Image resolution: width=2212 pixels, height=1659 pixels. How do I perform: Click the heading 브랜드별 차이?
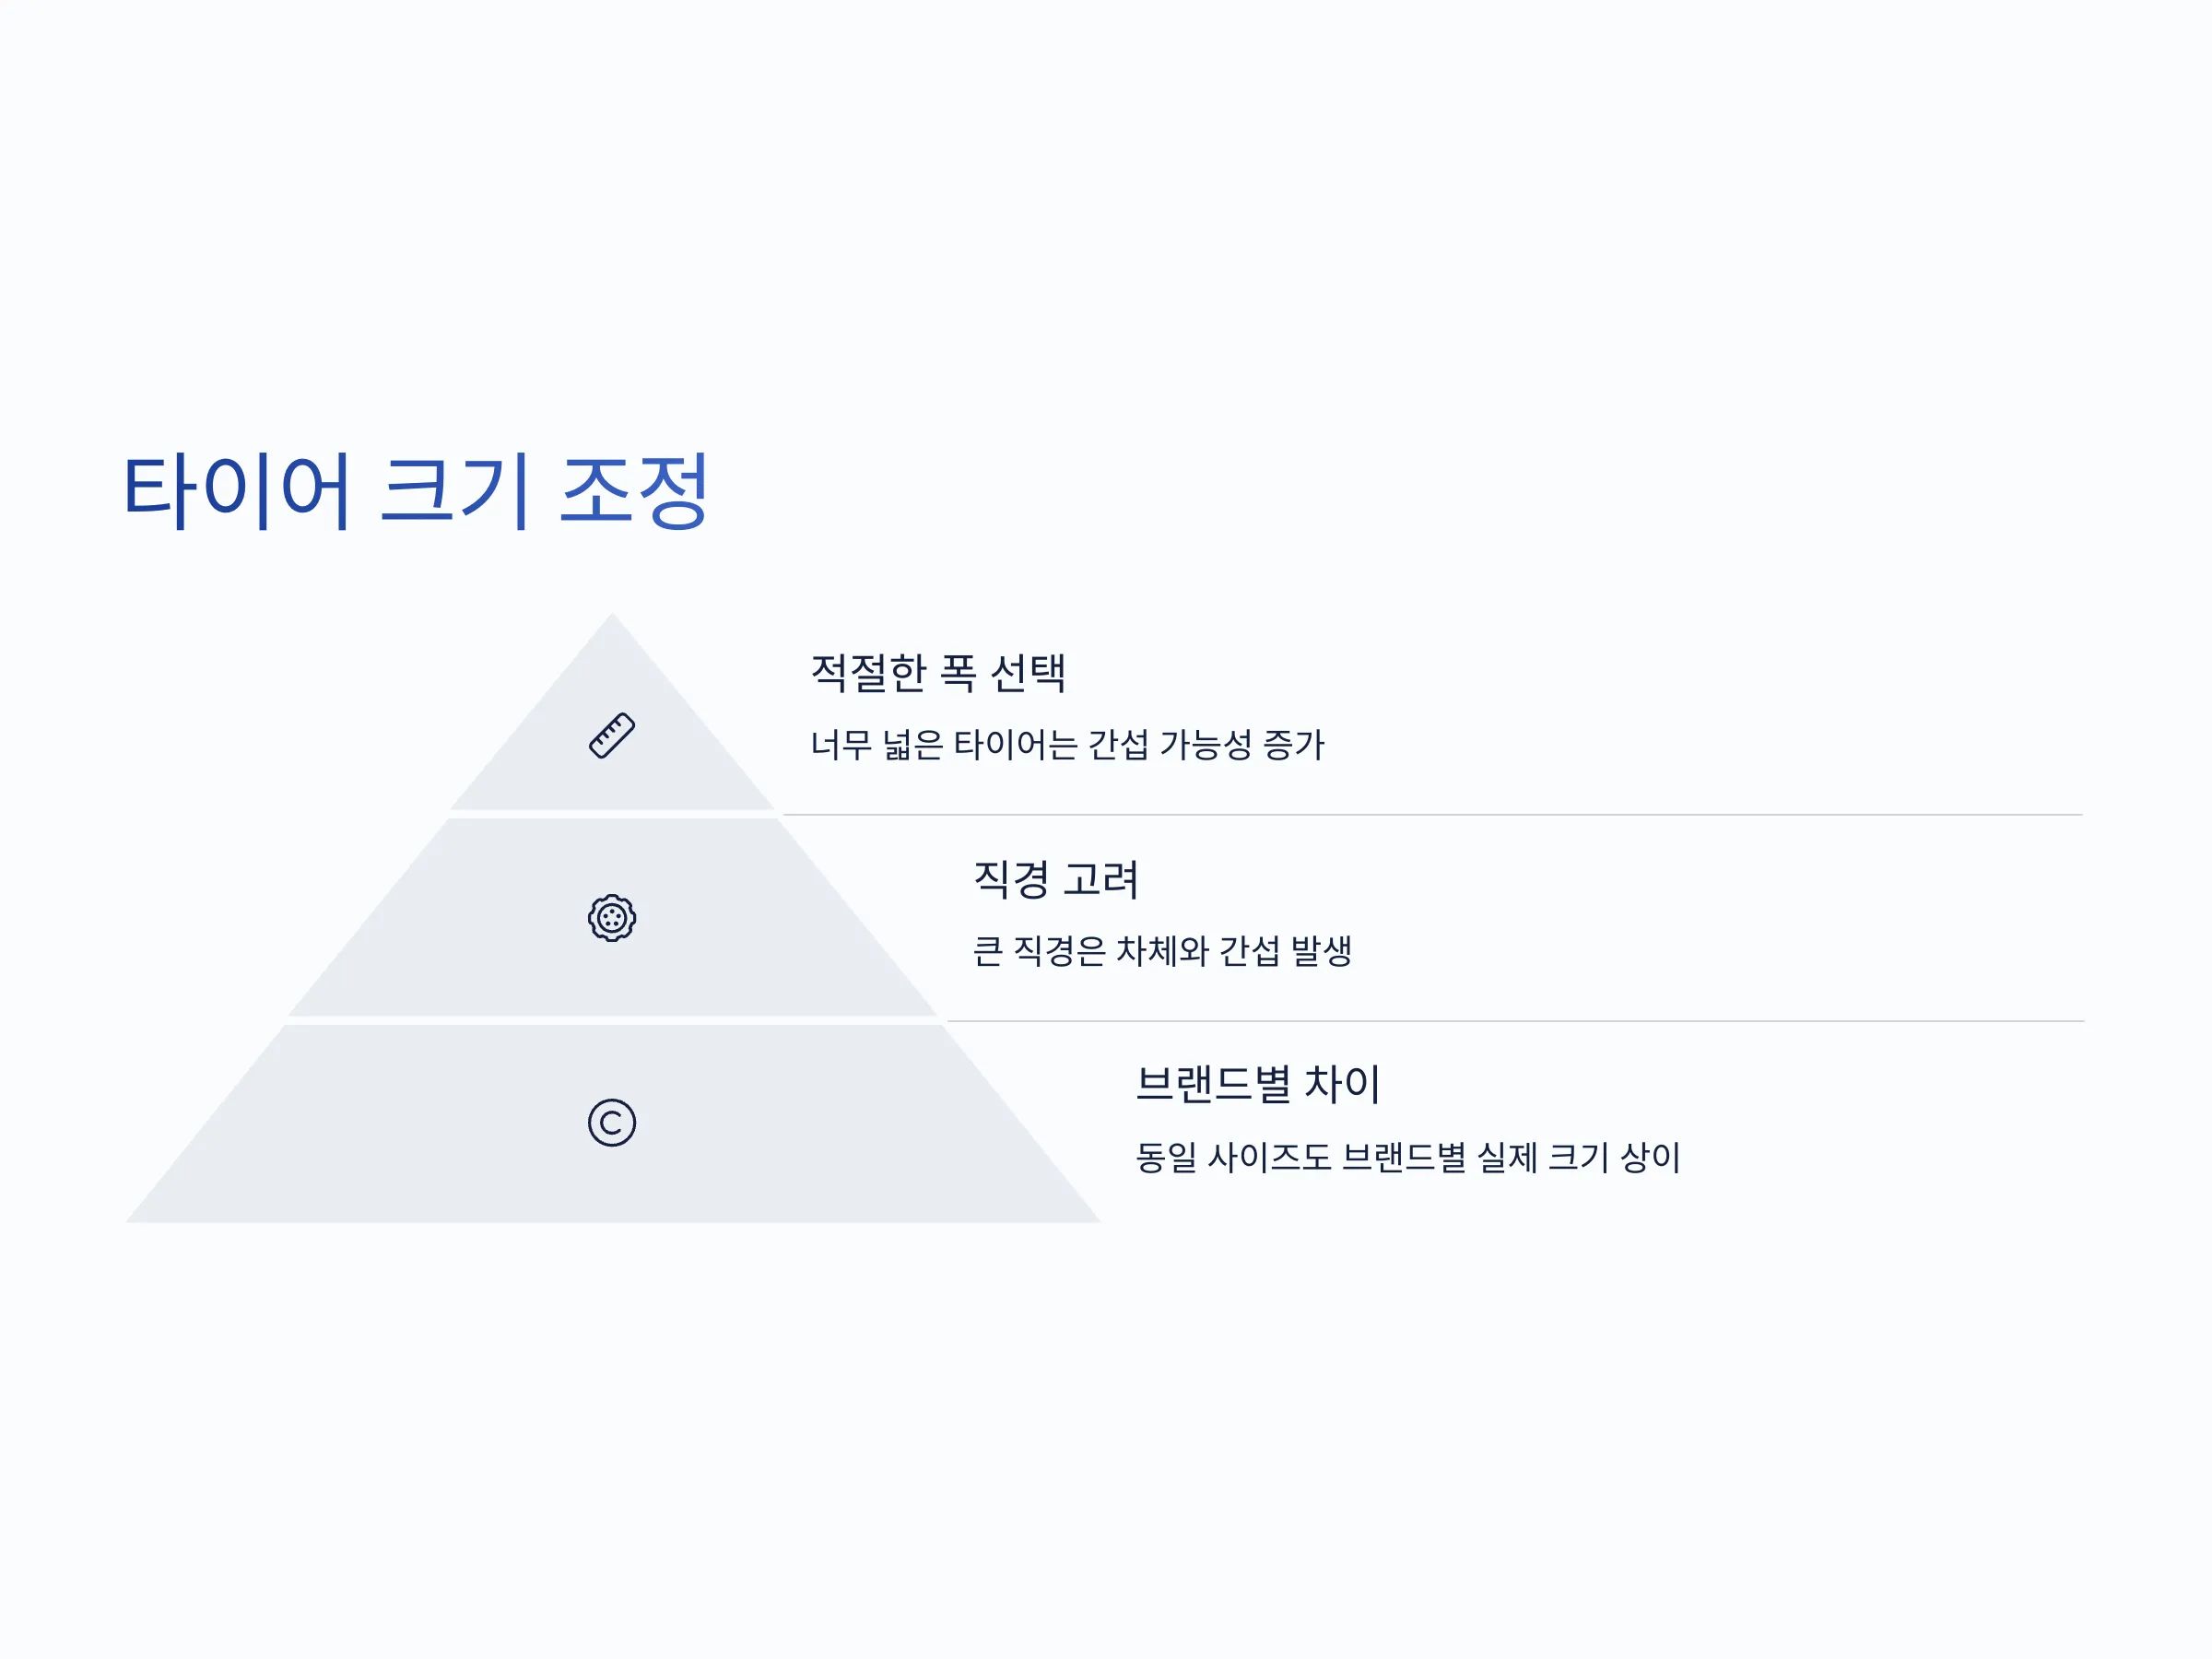[x=1258, y=1084]
